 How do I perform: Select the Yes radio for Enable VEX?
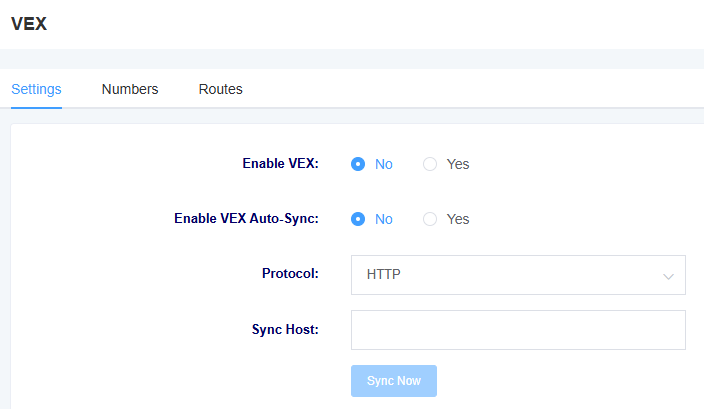pos(430,164)
